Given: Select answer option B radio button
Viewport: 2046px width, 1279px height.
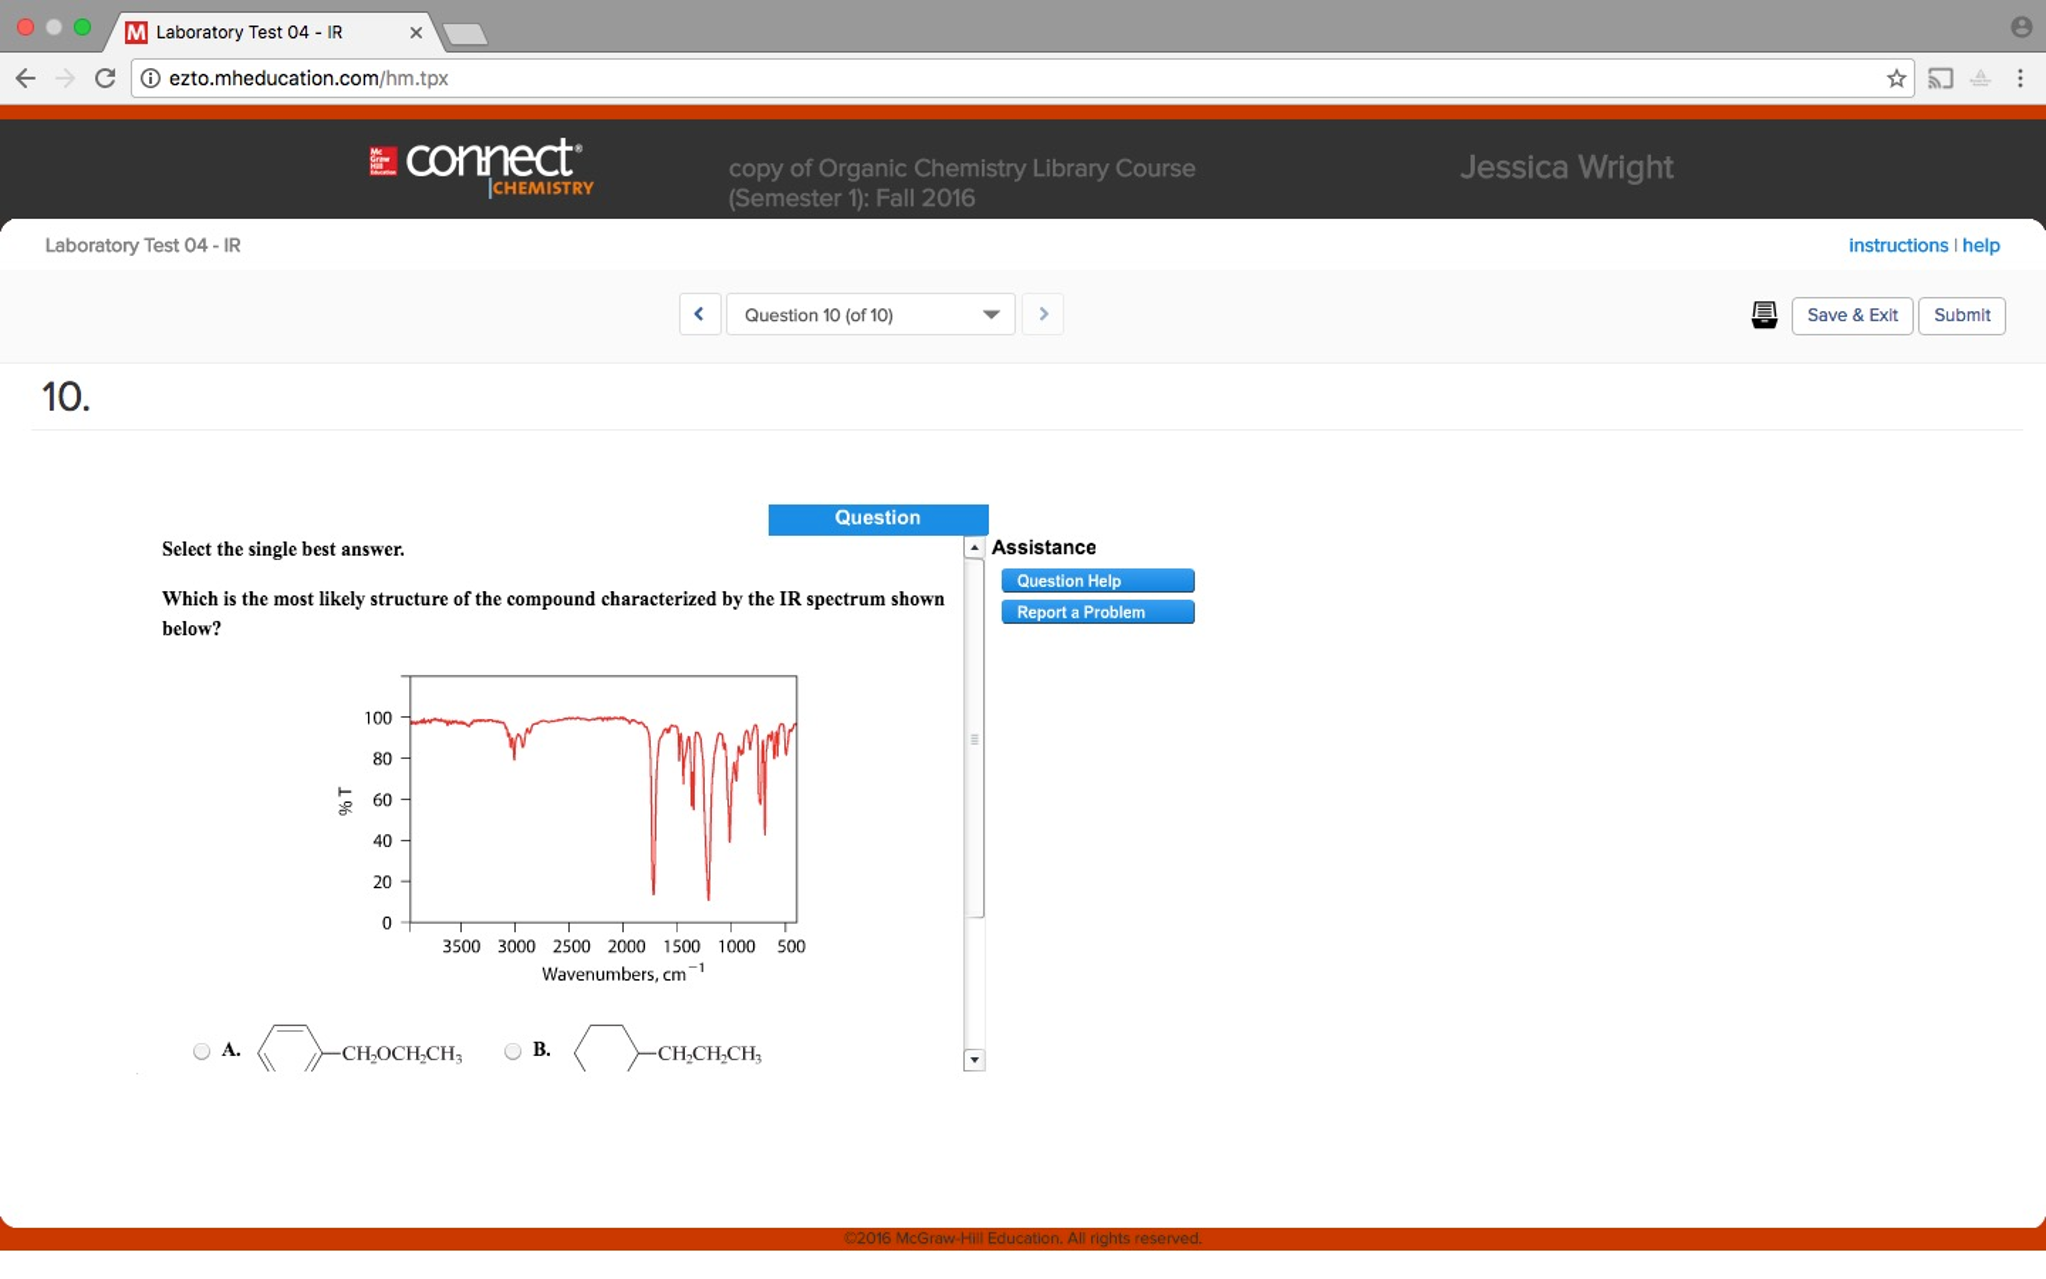Looking at the screenshot, I should [513, 1051].
